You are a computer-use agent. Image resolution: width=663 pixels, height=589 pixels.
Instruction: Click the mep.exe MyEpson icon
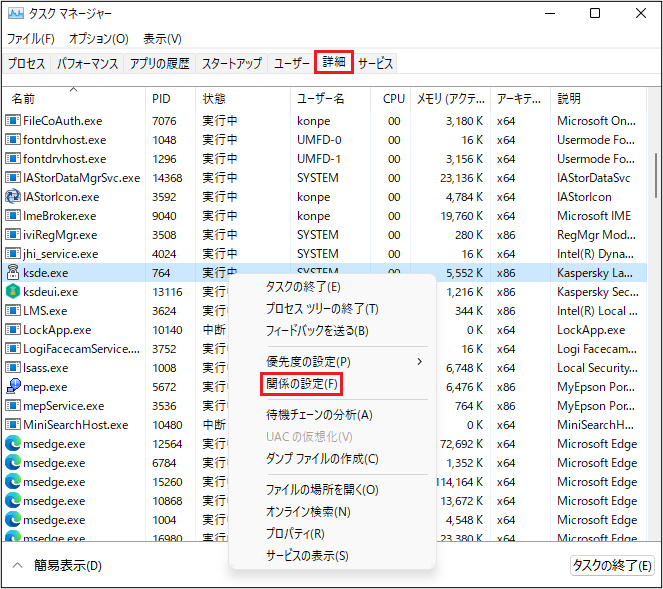click(x=13, y=386)
